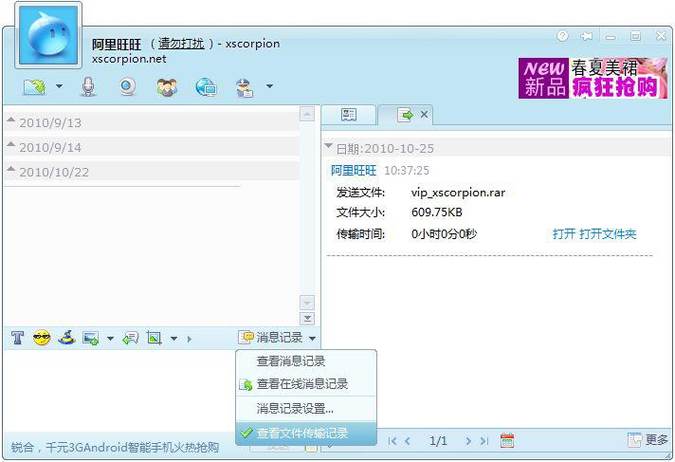Click the scroll-up arrow of the chat scrollbar
The height and width of the screenshot is (462, 675).
tap(307, 115)
